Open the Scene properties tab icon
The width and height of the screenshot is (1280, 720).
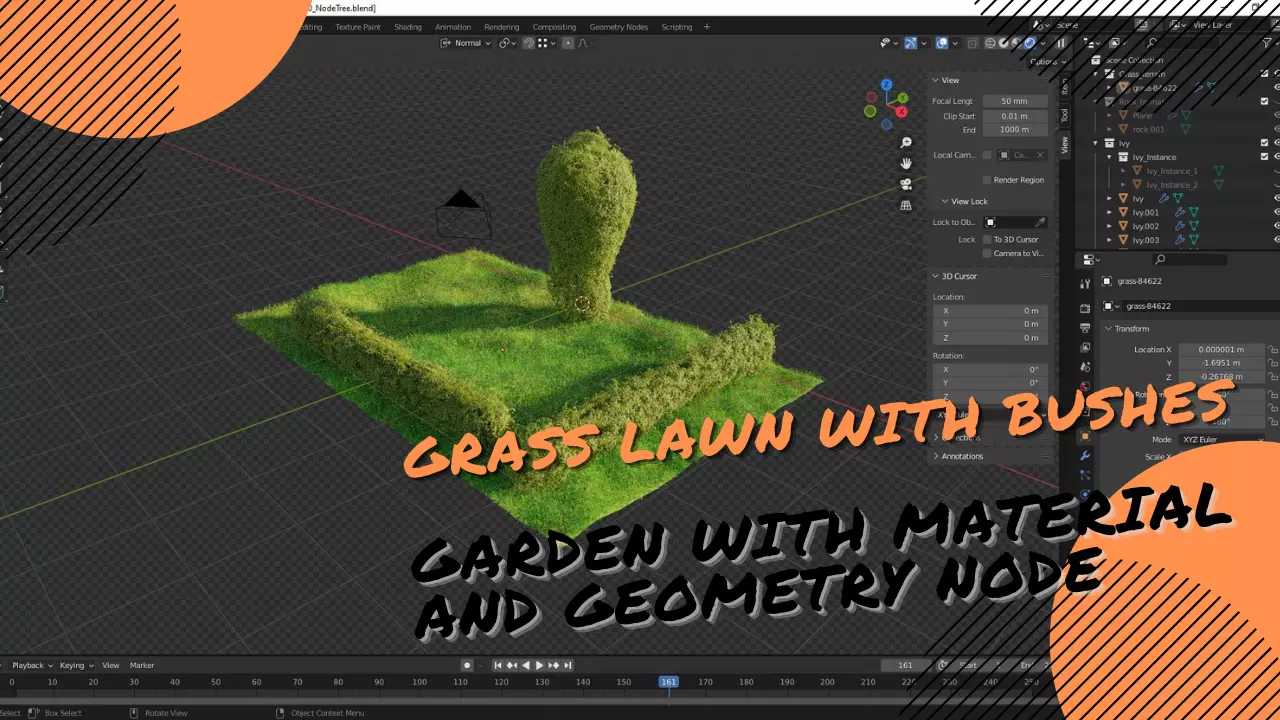(x=1085, y=367)
